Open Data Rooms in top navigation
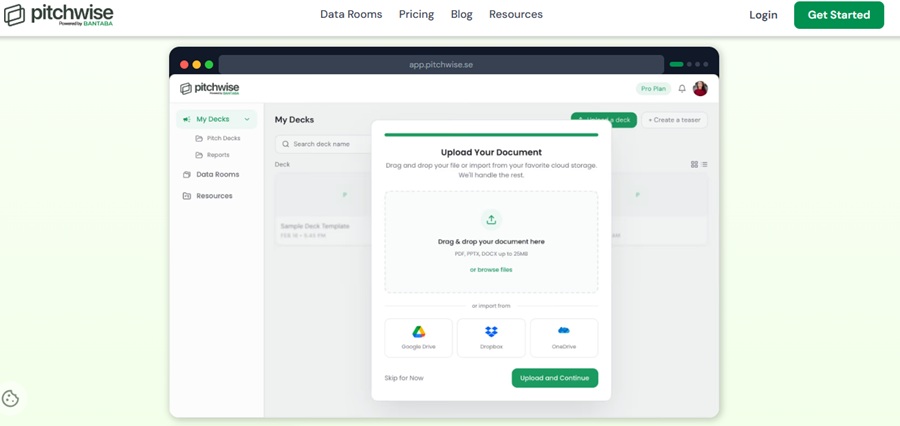Image resolution: width=900 pixels, height=426 pixels. (x=351, y=14)
